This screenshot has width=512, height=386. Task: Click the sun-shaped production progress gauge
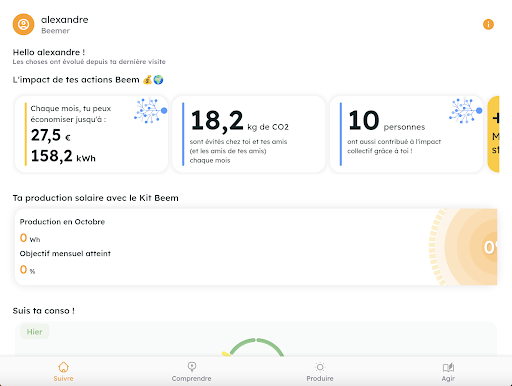[x=463, y=247]
